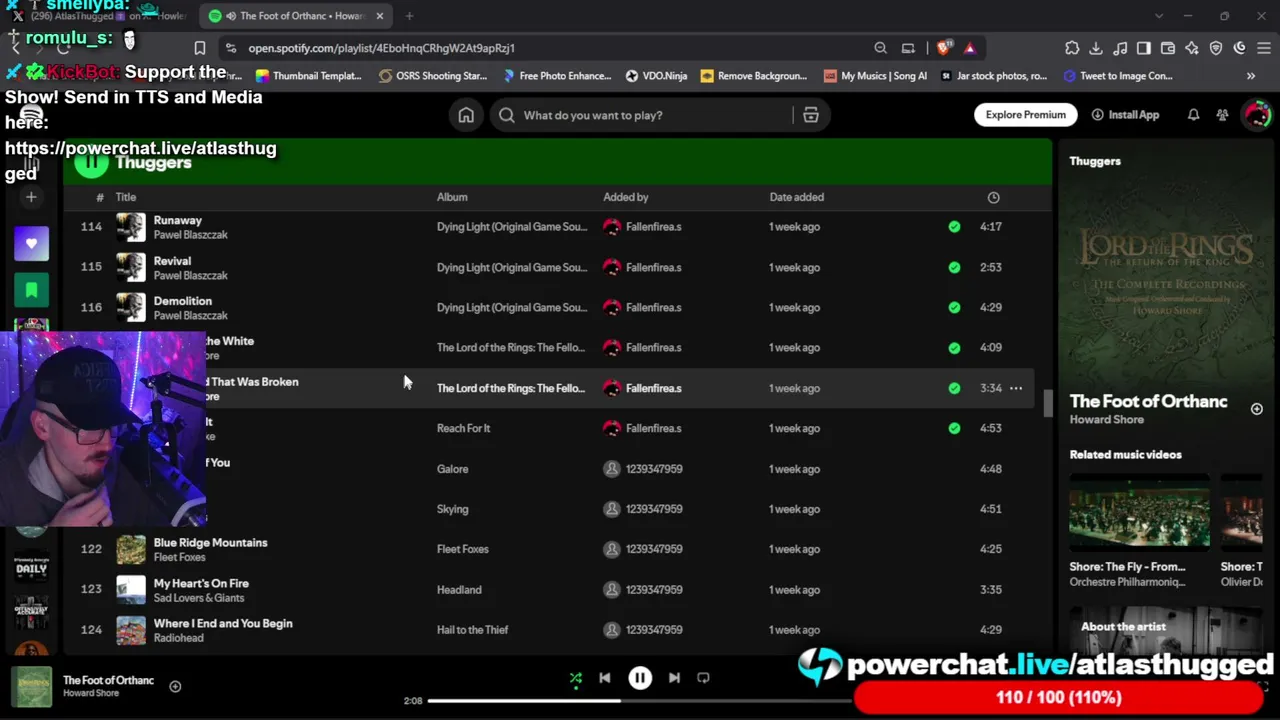Pause the Thuggers playlist with the green button
This screenshot has width=1280, height=720.
click(x=91, y=162)
